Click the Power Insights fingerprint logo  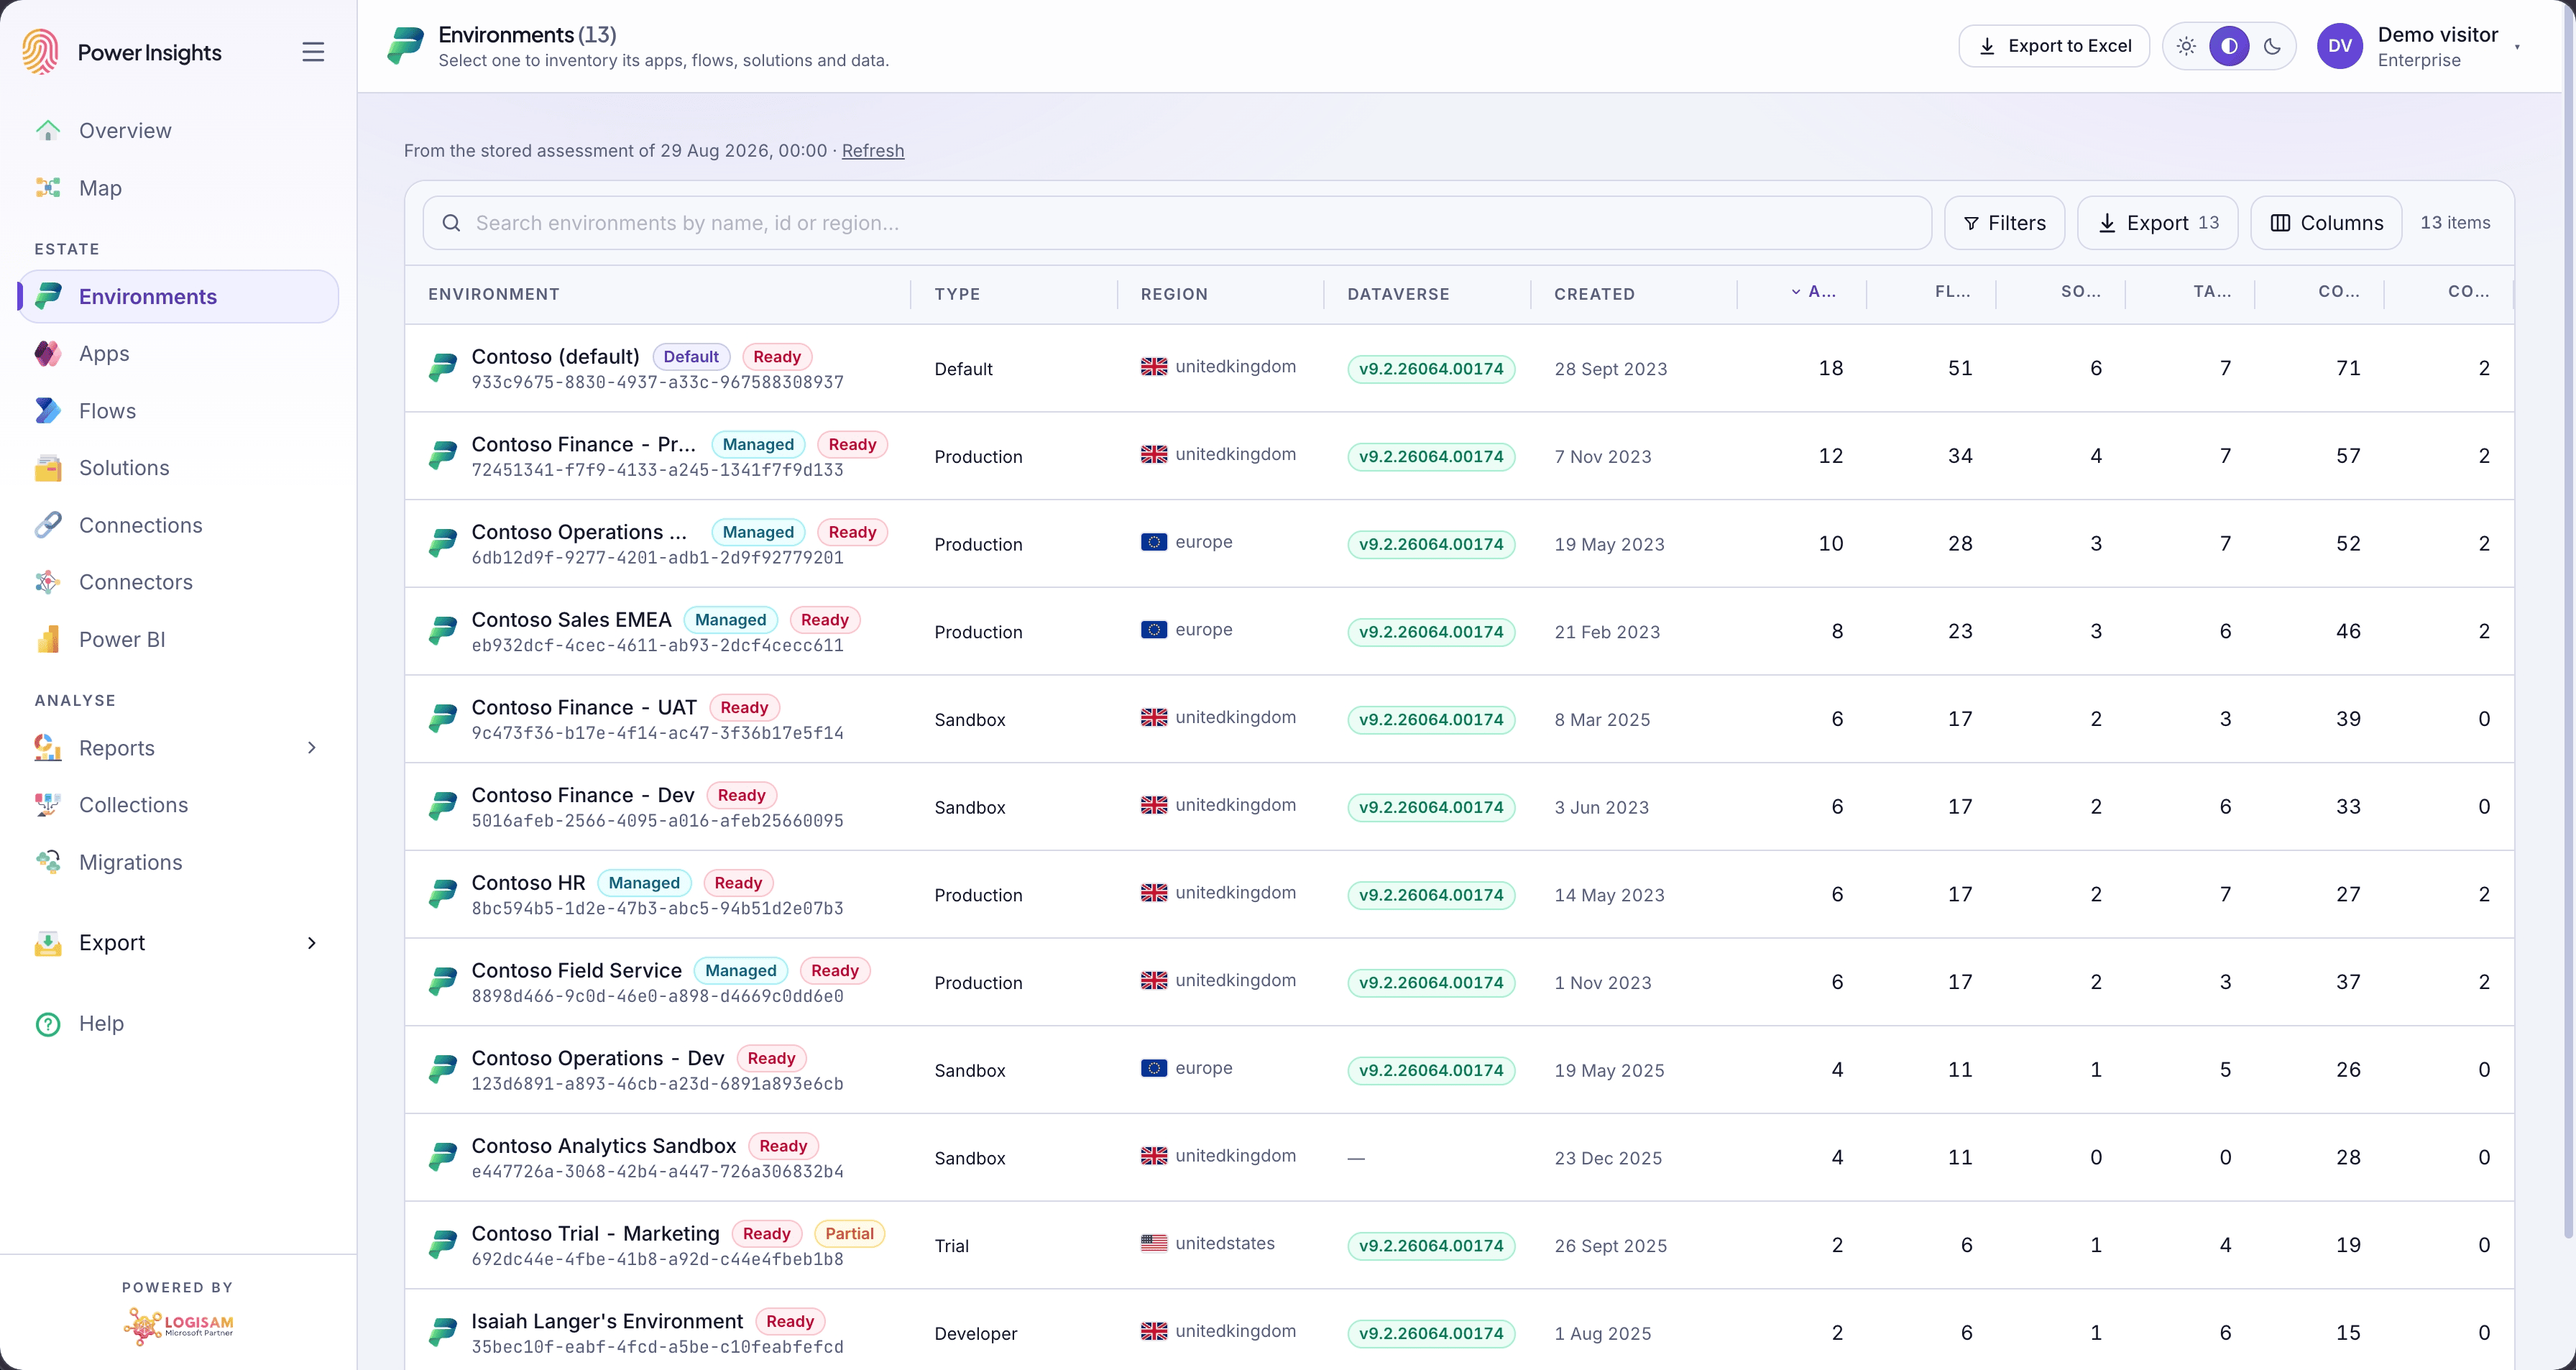(41, 51)
